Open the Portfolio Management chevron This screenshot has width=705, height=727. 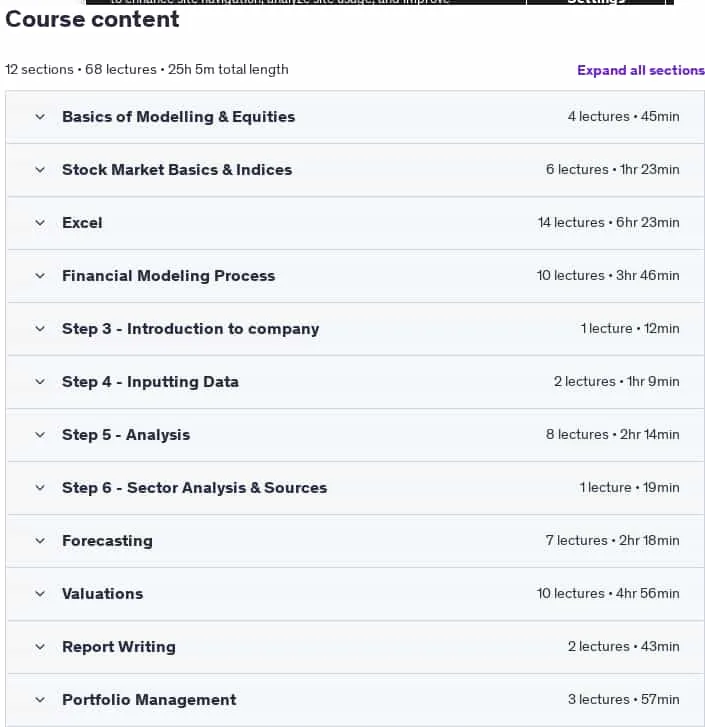tap(40, 700)
